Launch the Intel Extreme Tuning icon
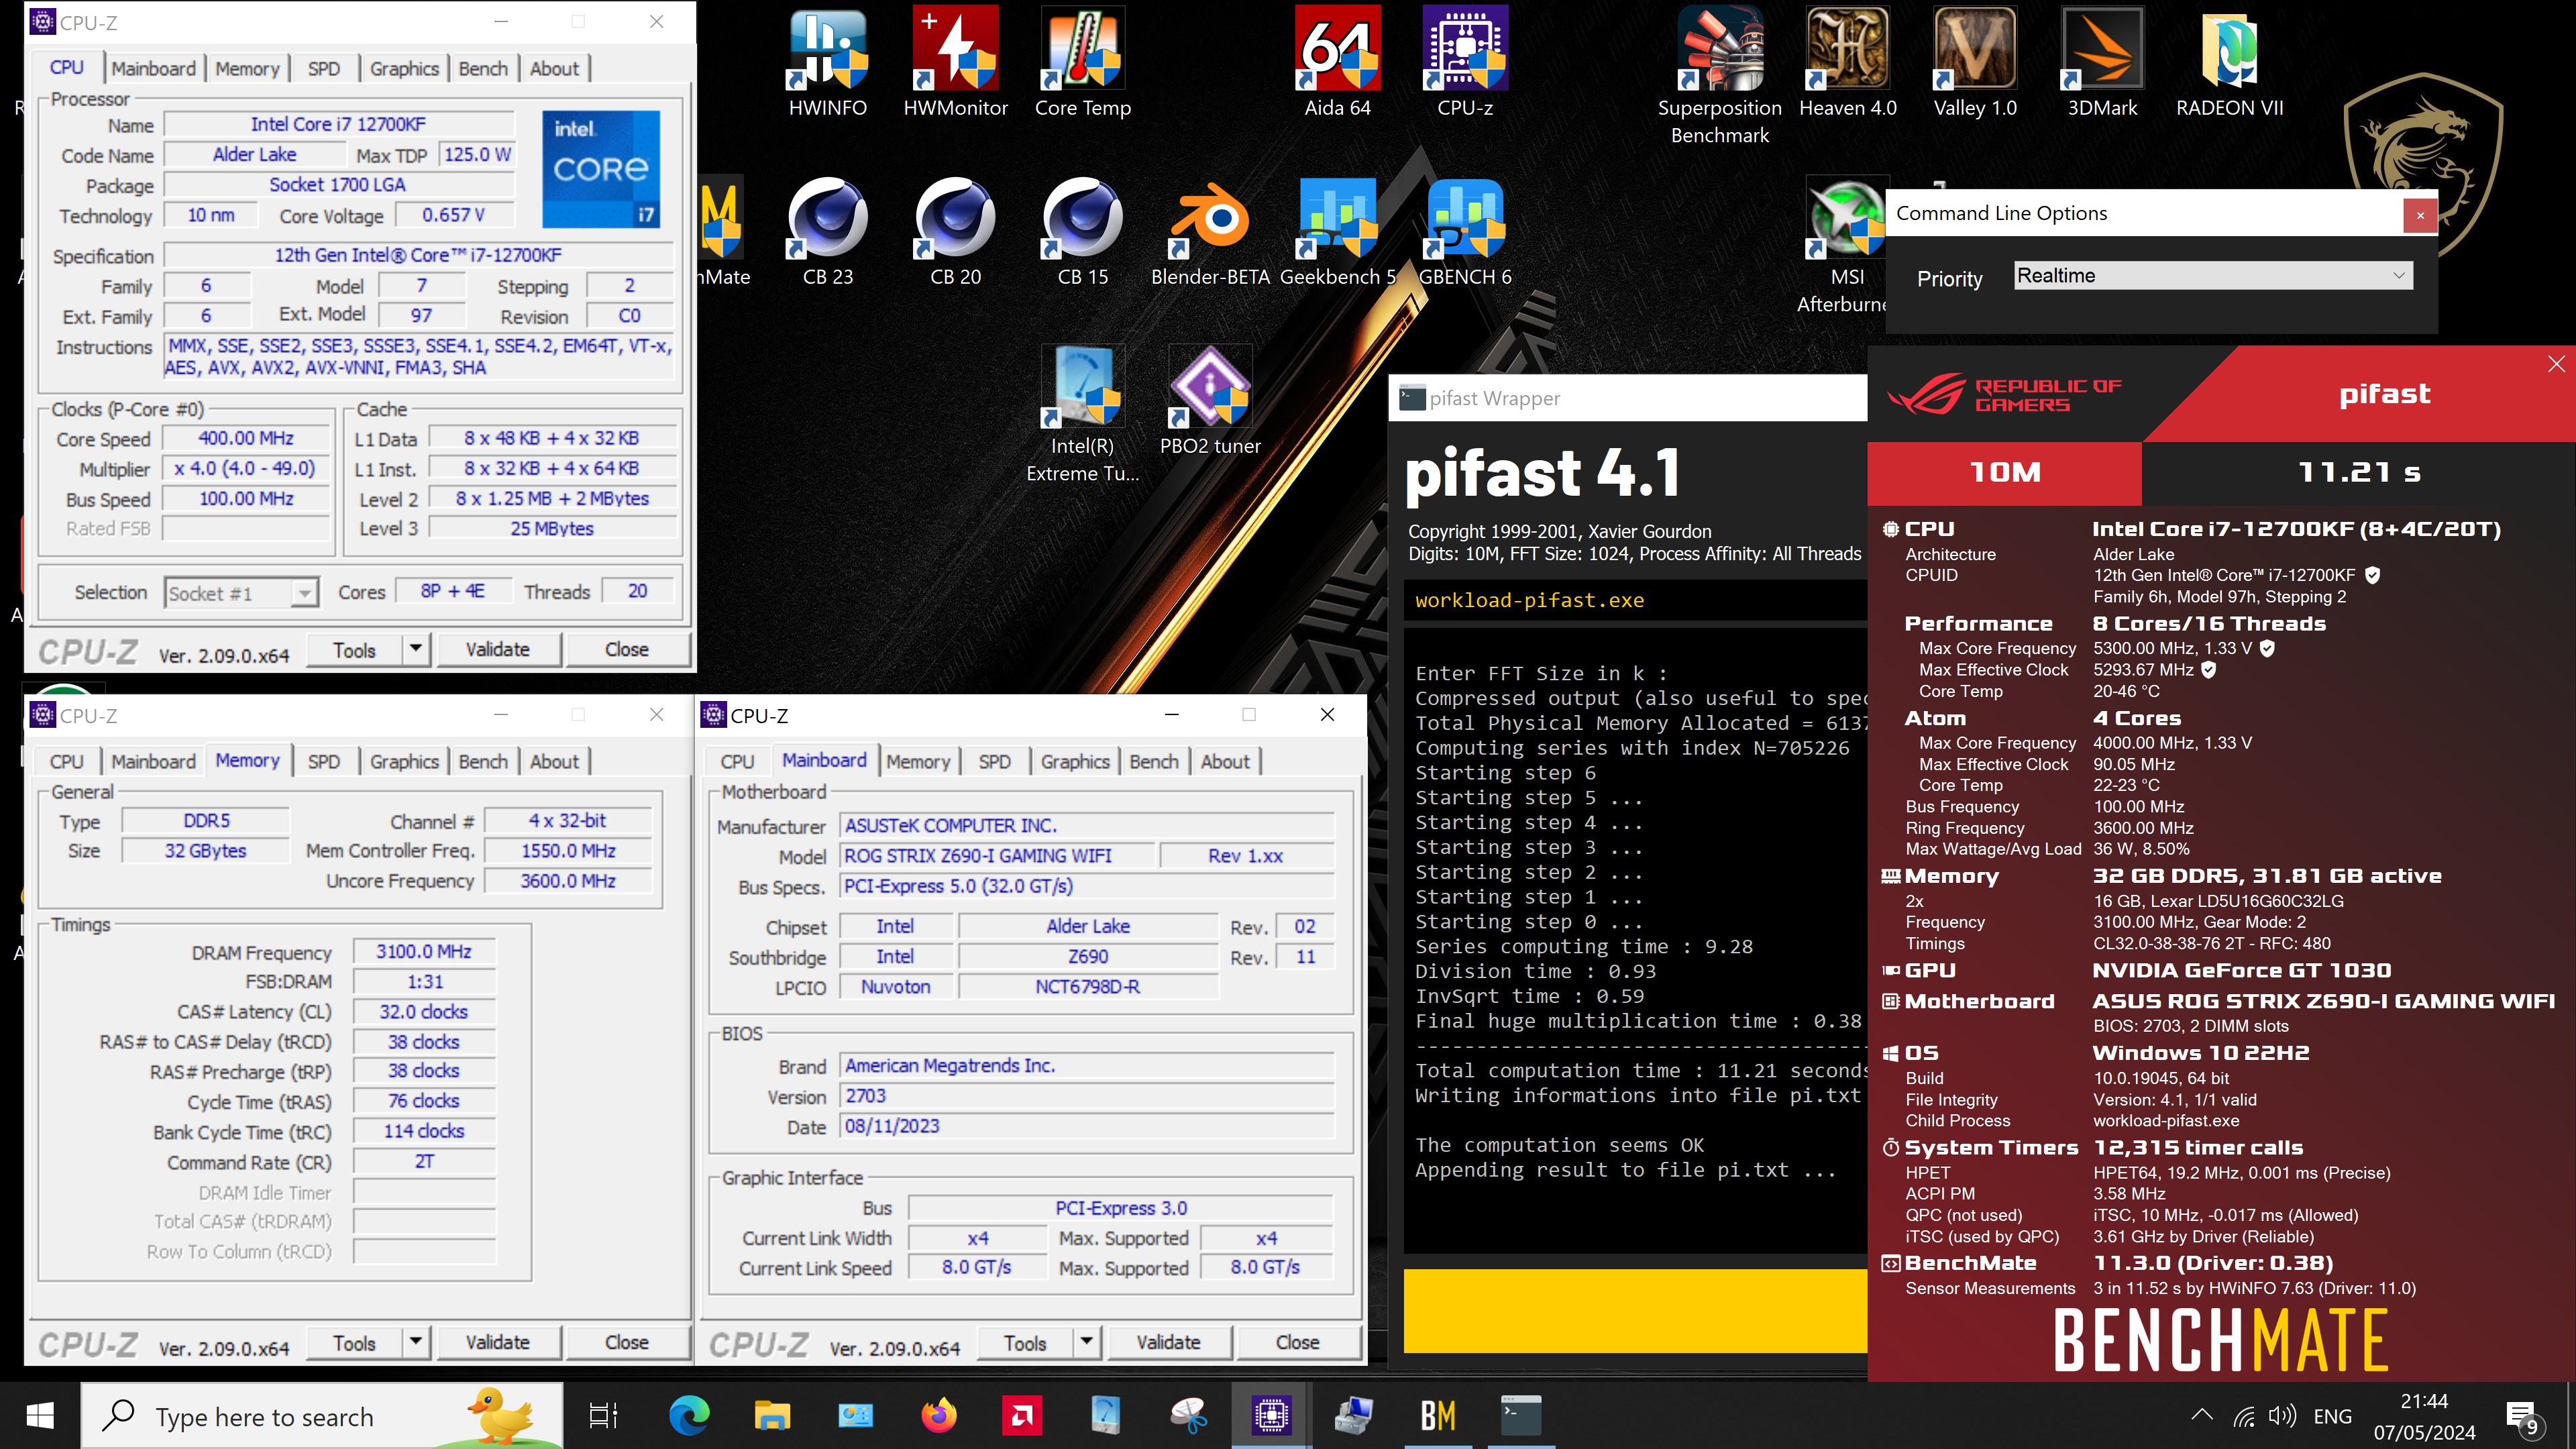 [x=1083, y=415]
